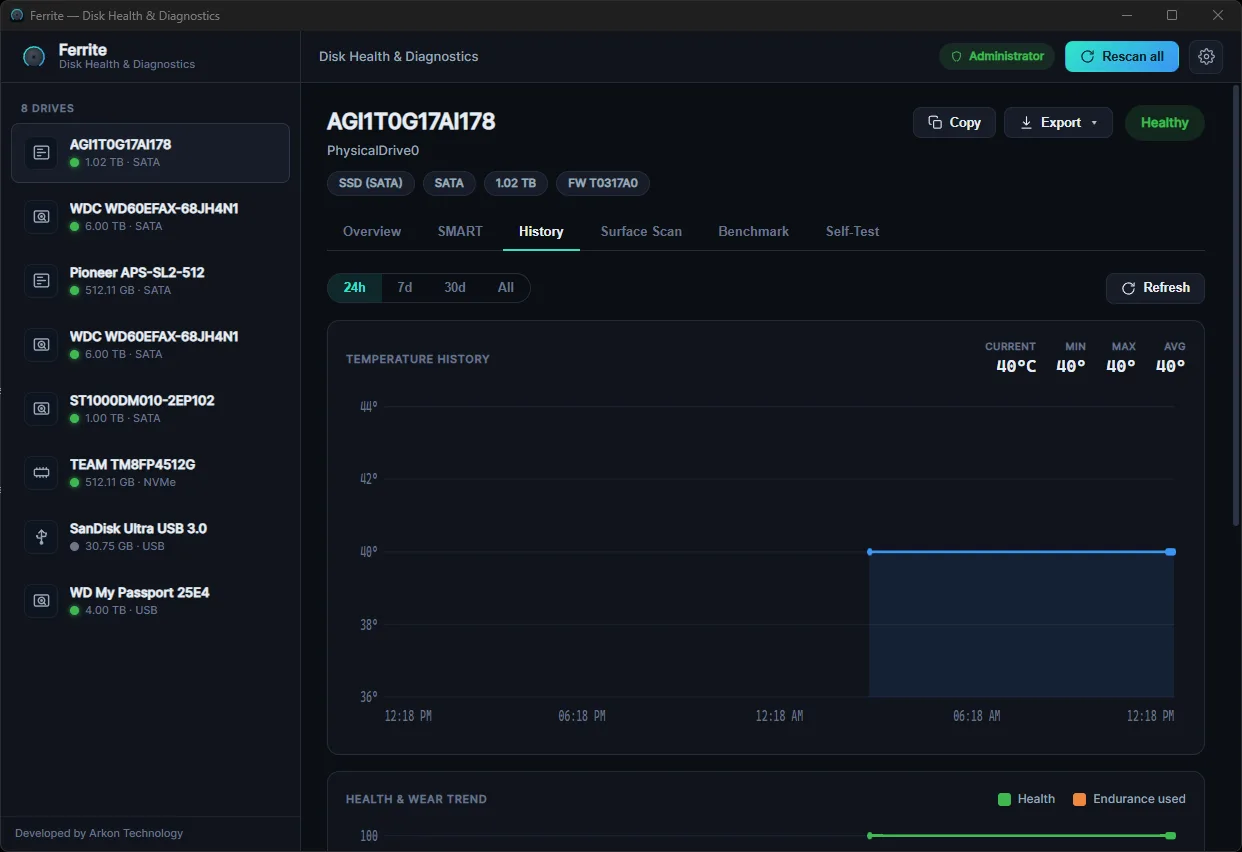Show the All time history range
The height and width of the screenshot is (852, 1242).
(506, 288)
